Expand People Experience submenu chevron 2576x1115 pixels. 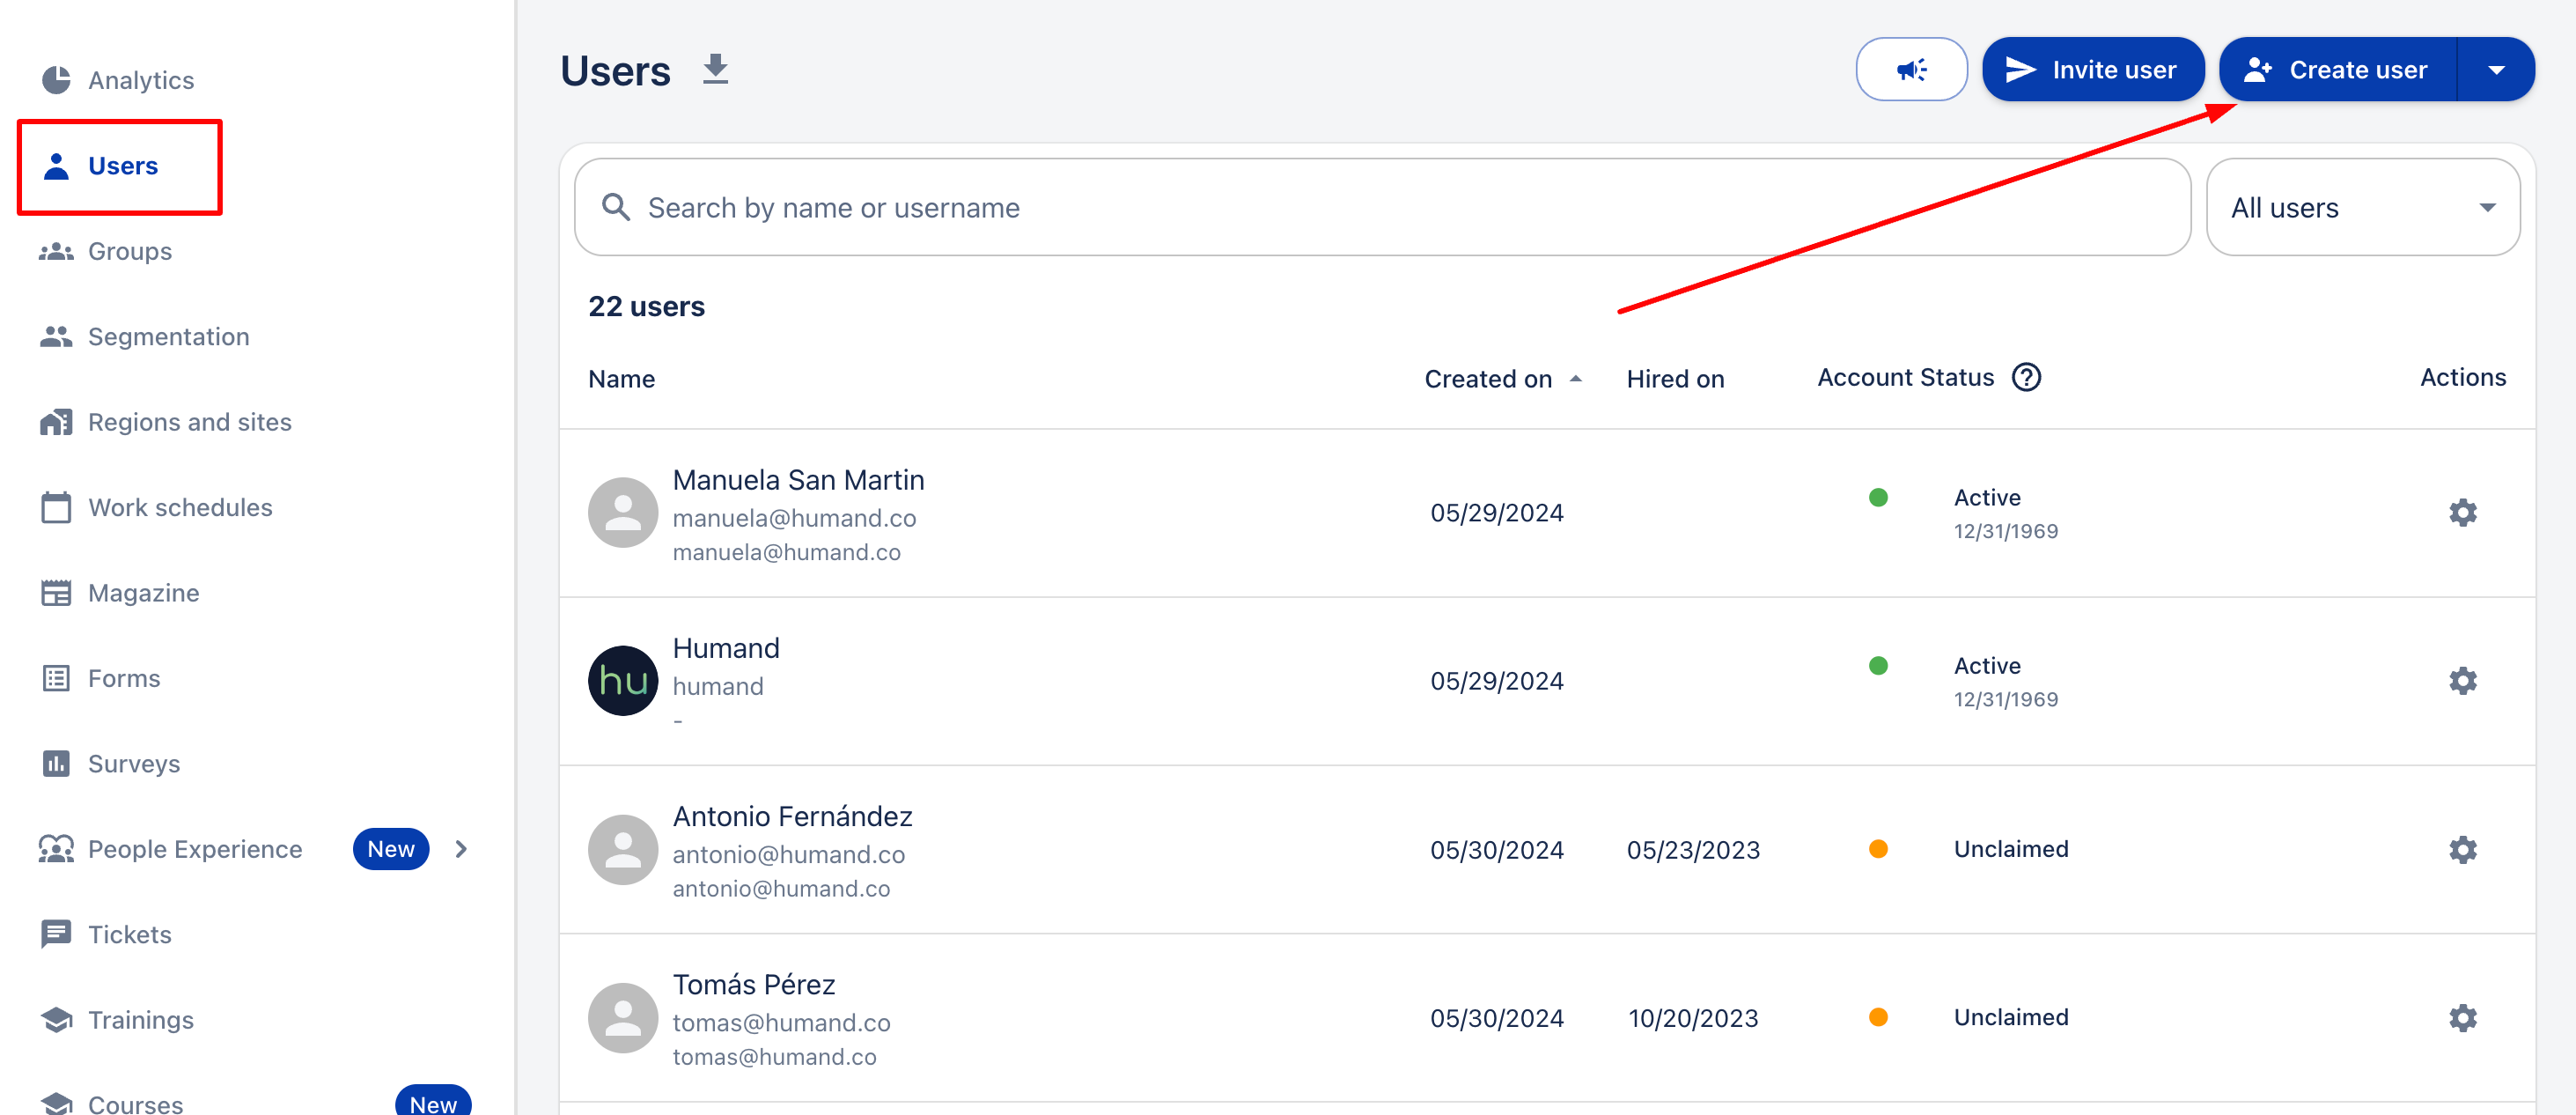461,849
